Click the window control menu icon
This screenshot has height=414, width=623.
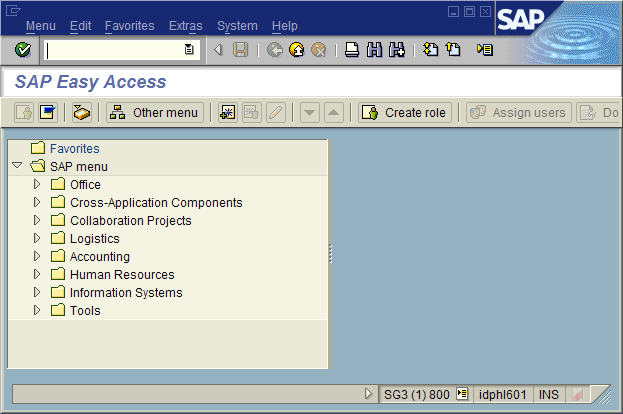click(13, 10)
